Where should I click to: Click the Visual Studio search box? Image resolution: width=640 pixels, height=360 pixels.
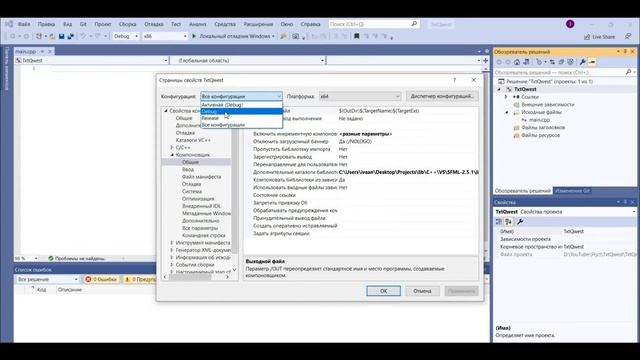(x=373, y=24)
